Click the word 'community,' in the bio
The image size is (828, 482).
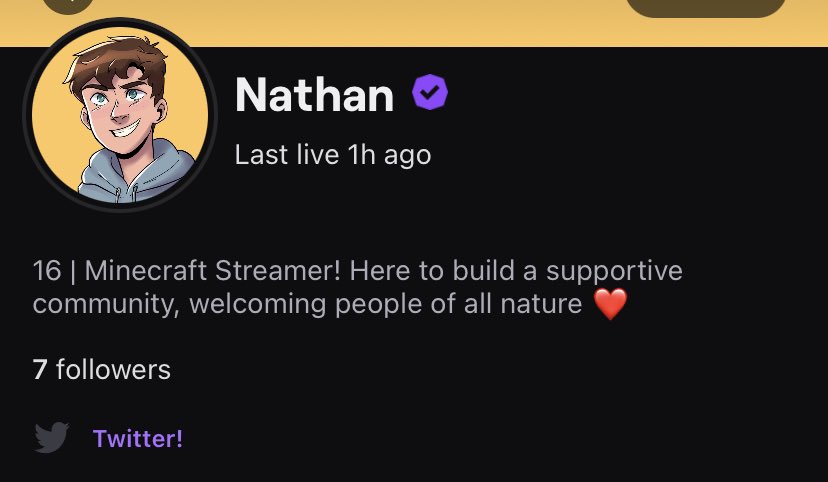click(106, 306)
